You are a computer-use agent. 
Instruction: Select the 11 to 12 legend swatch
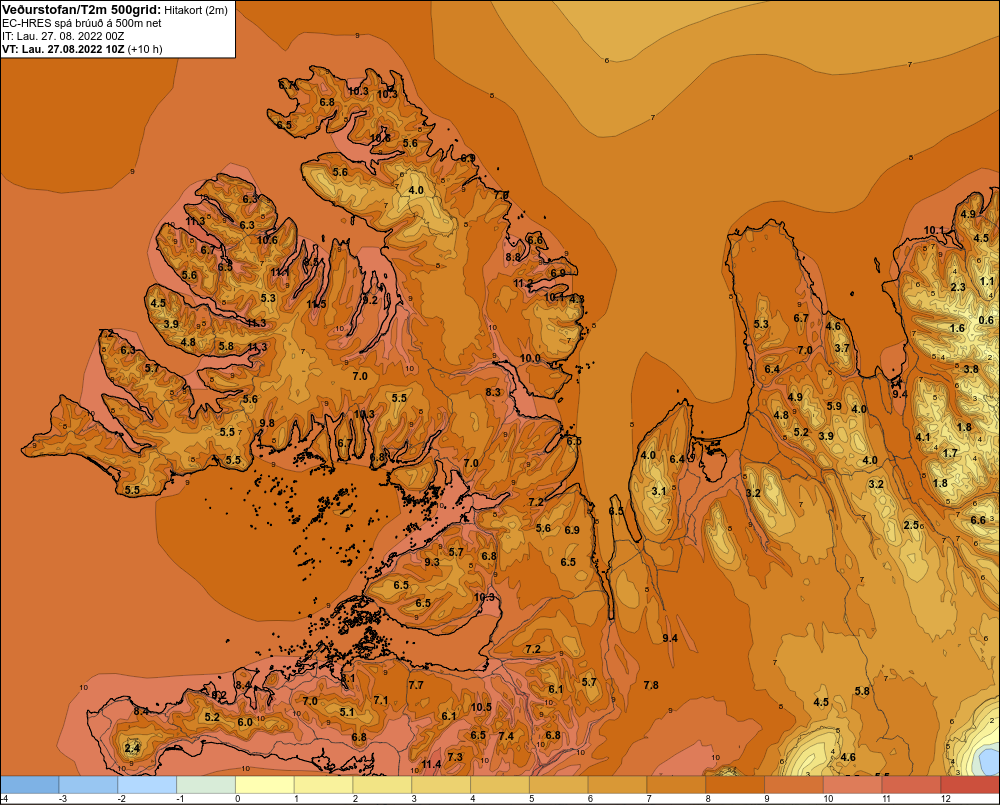click(x=911, y=784)
